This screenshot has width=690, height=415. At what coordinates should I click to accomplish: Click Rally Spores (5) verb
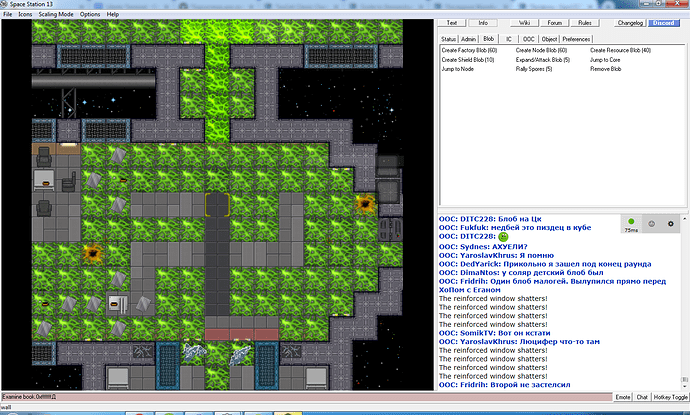(534, 69)
